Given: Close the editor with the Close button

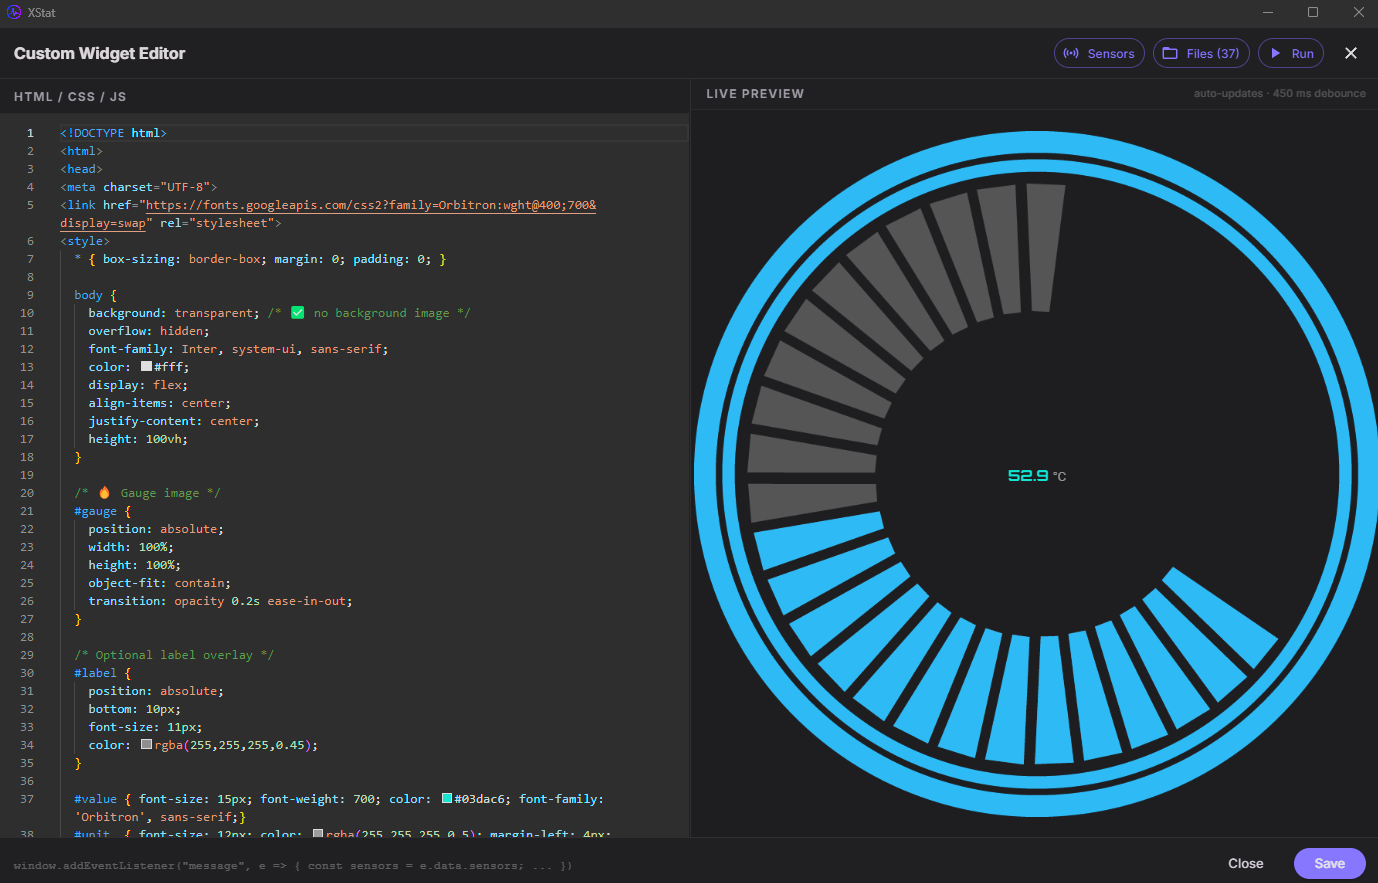Looking at the screenshot, I should (1245, 863).
